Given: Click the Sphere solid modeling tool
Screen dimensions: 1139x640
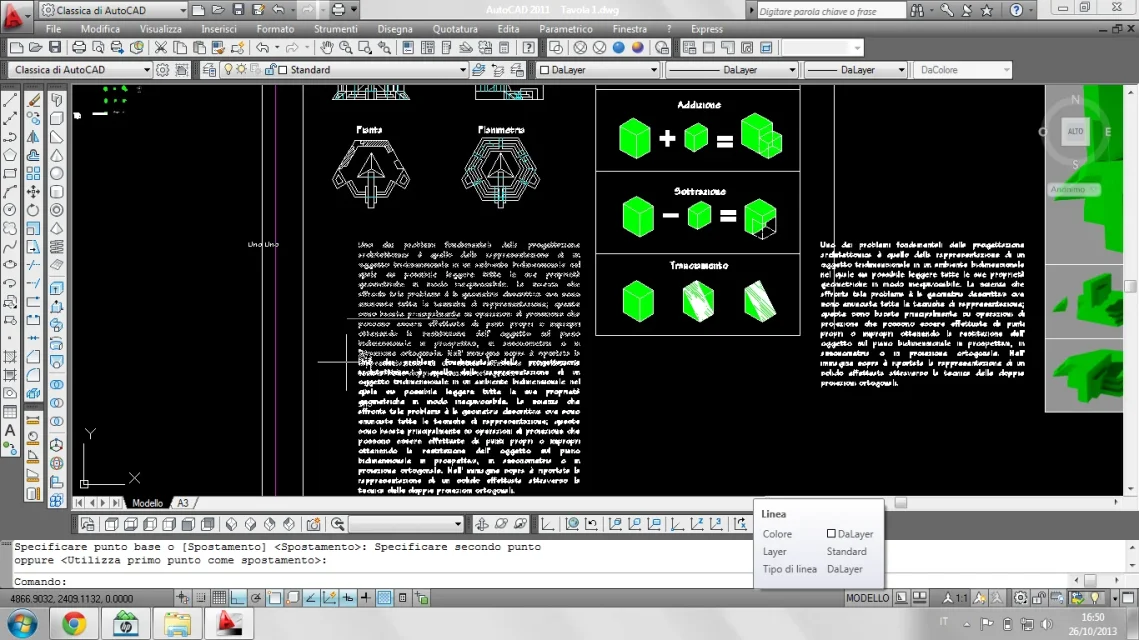Looking at the screenshot, I should 57,173.
